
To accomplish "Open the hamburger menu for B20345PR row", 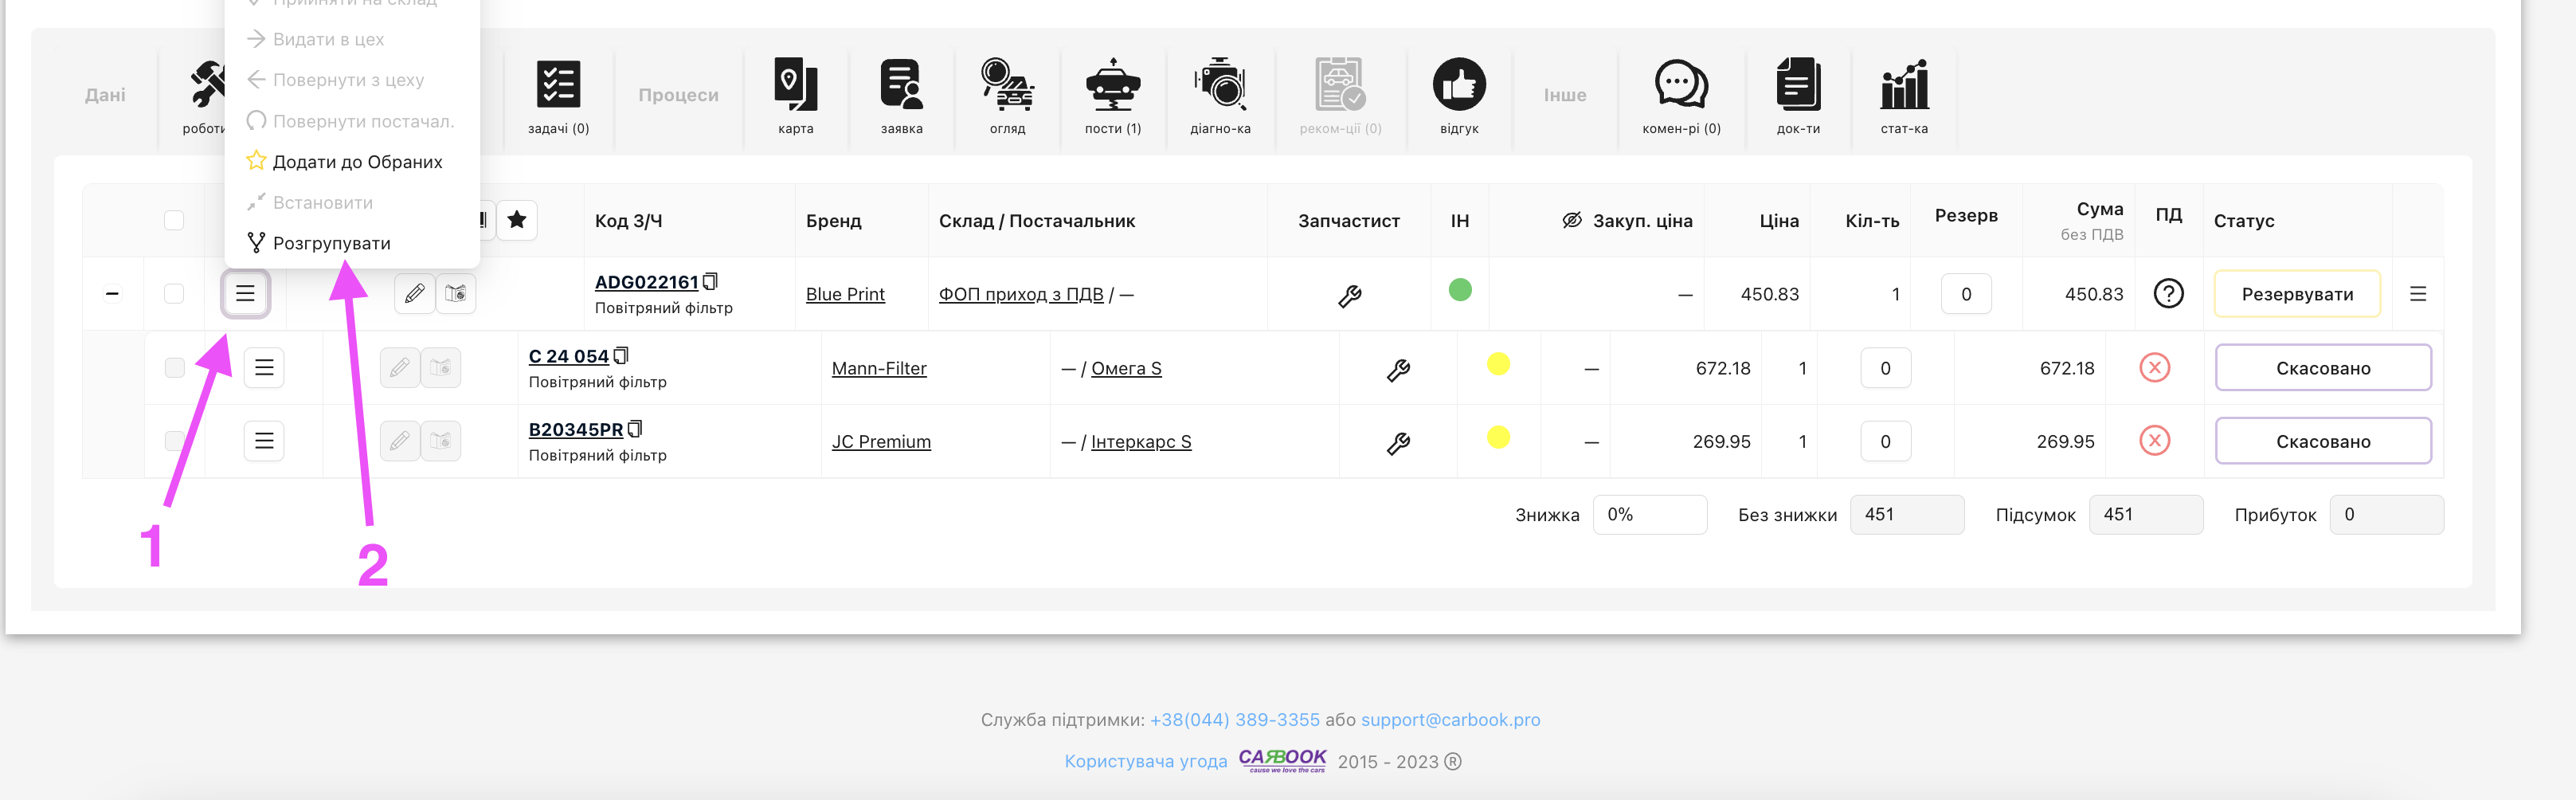I will [264, 441].
